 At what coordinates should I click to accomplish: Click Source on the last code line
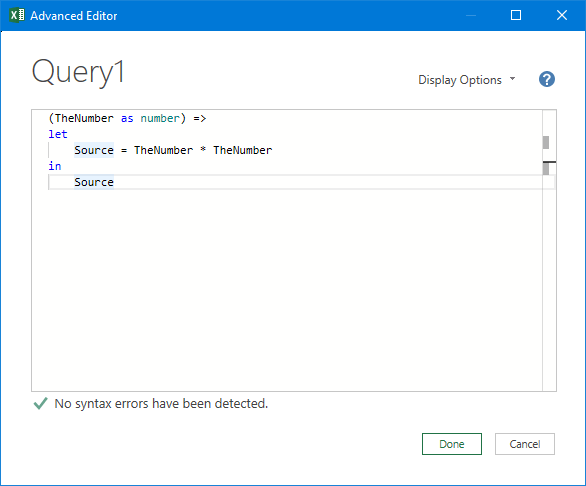(x=94, y=182)
